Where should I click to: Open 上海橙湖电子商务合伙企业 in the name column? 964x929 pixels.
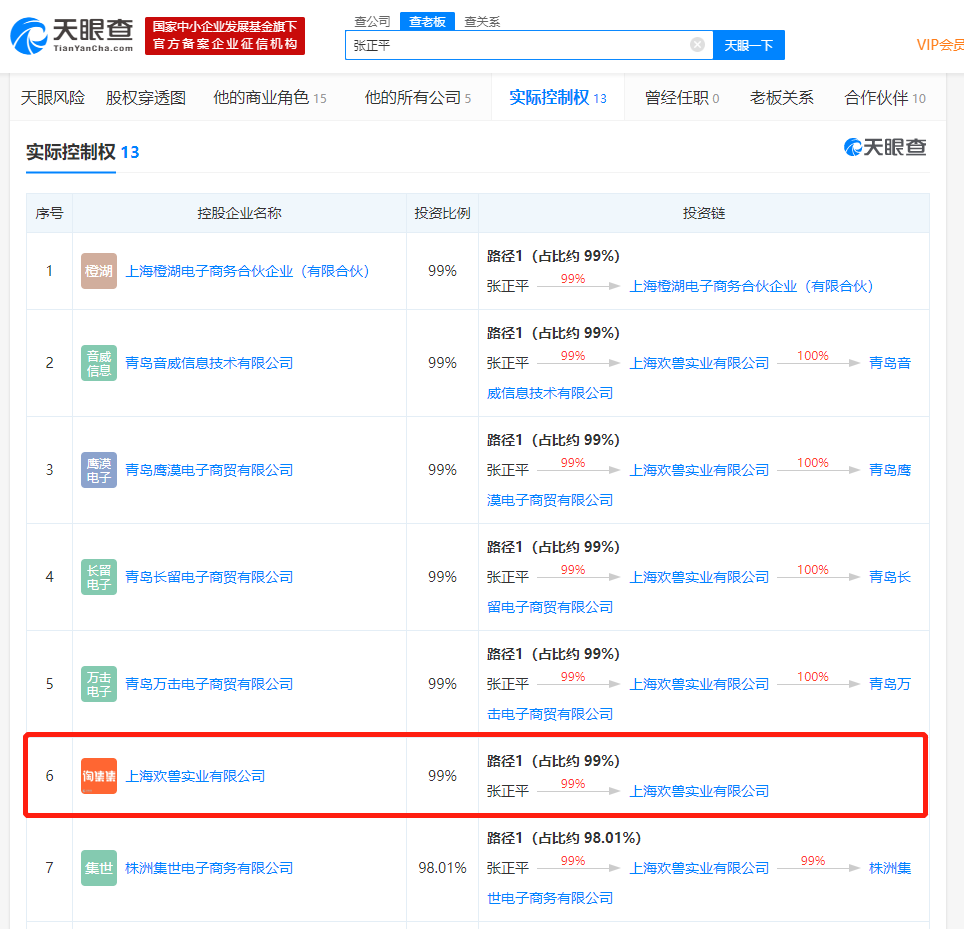(248, 271)
